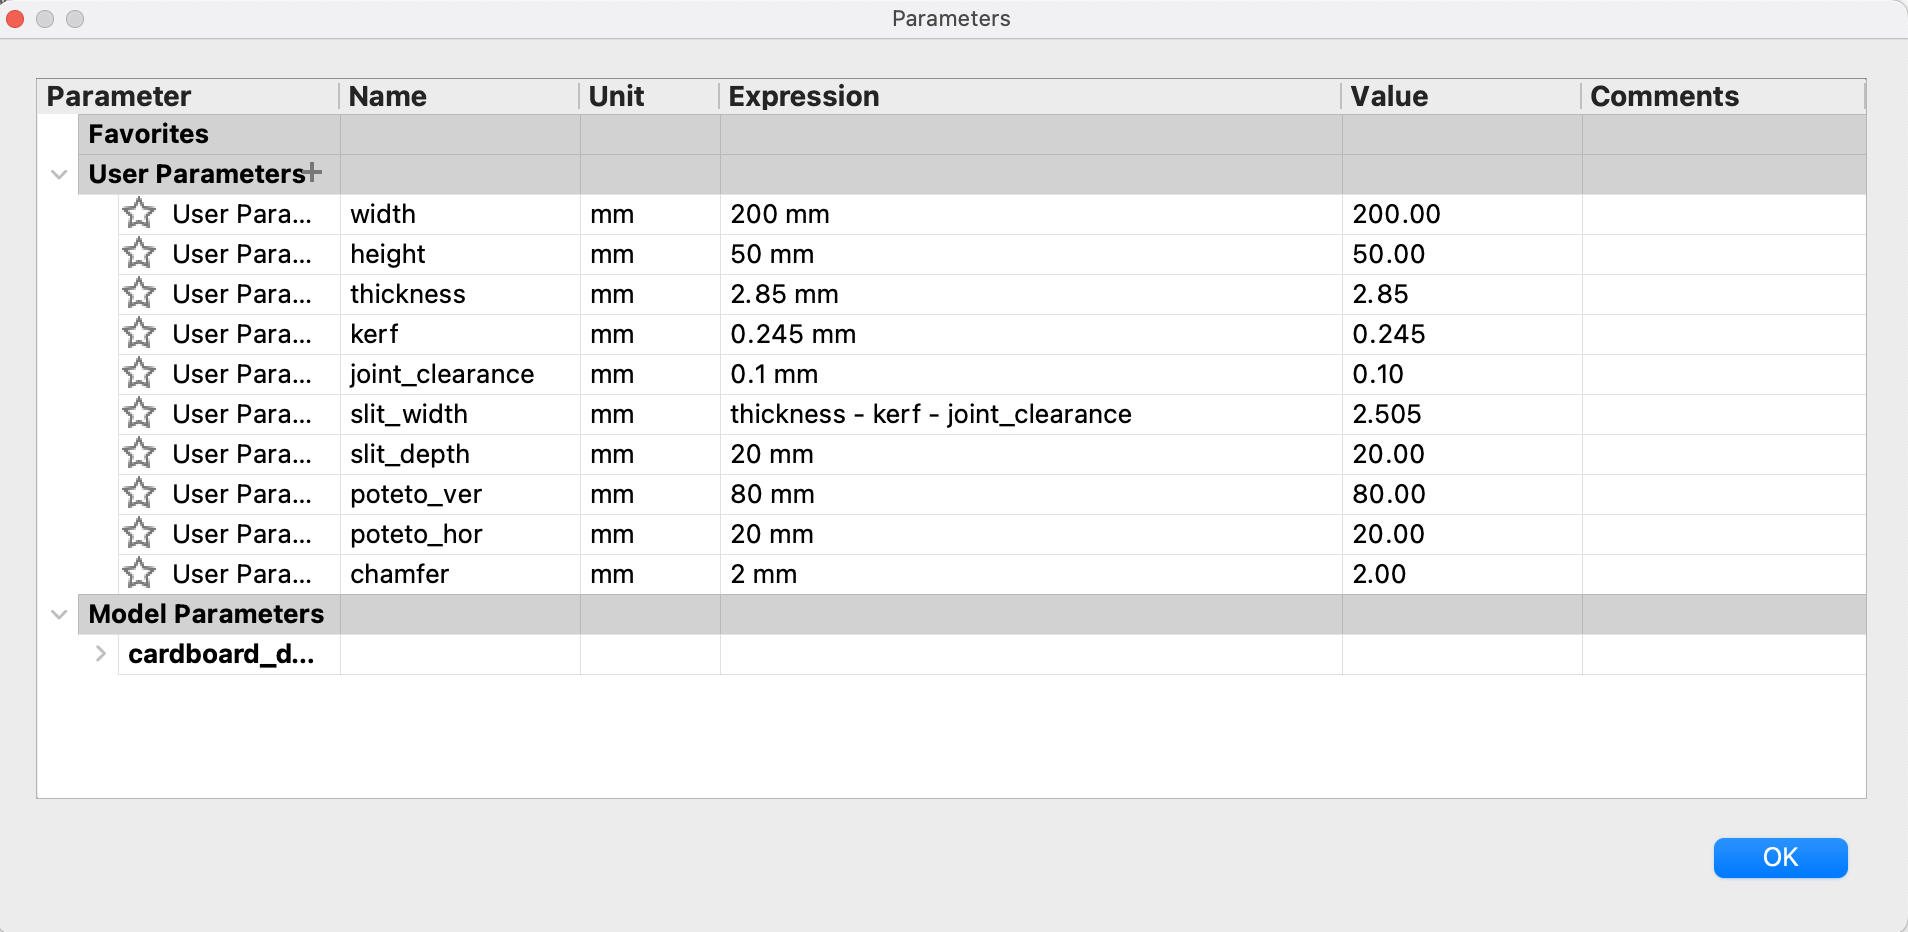Add a new user parameter with plus icon
1908x932 pixels.
(x=314, y=172)
